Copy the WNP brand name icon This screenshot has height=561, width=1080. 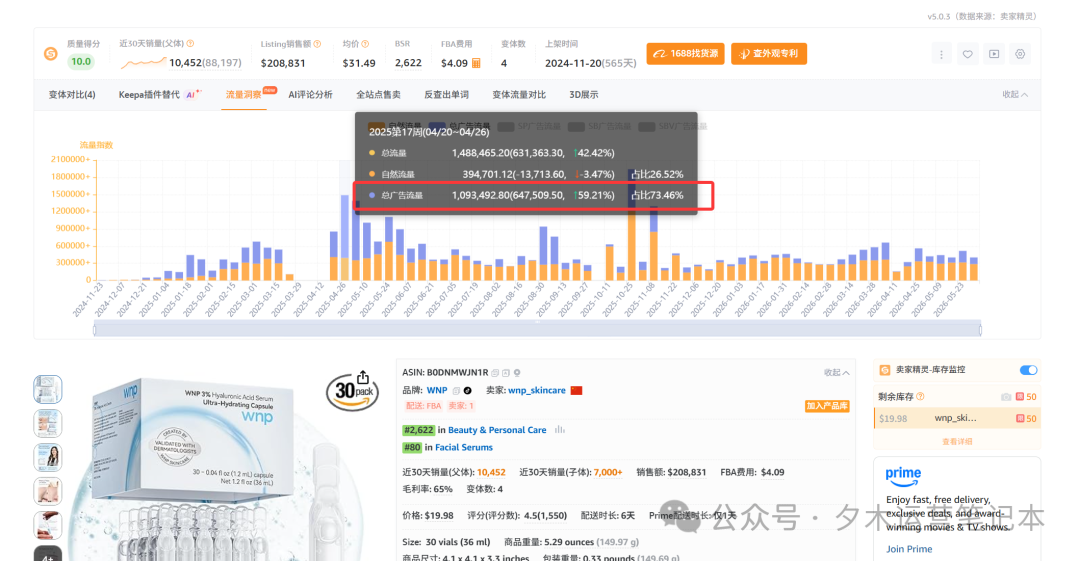click(456, 391)
